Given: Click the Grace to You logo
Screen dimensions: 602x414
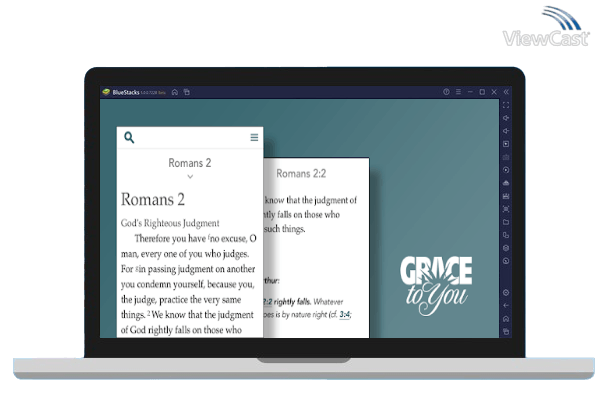Looking at the screenshot, I should tap(436, 285).
